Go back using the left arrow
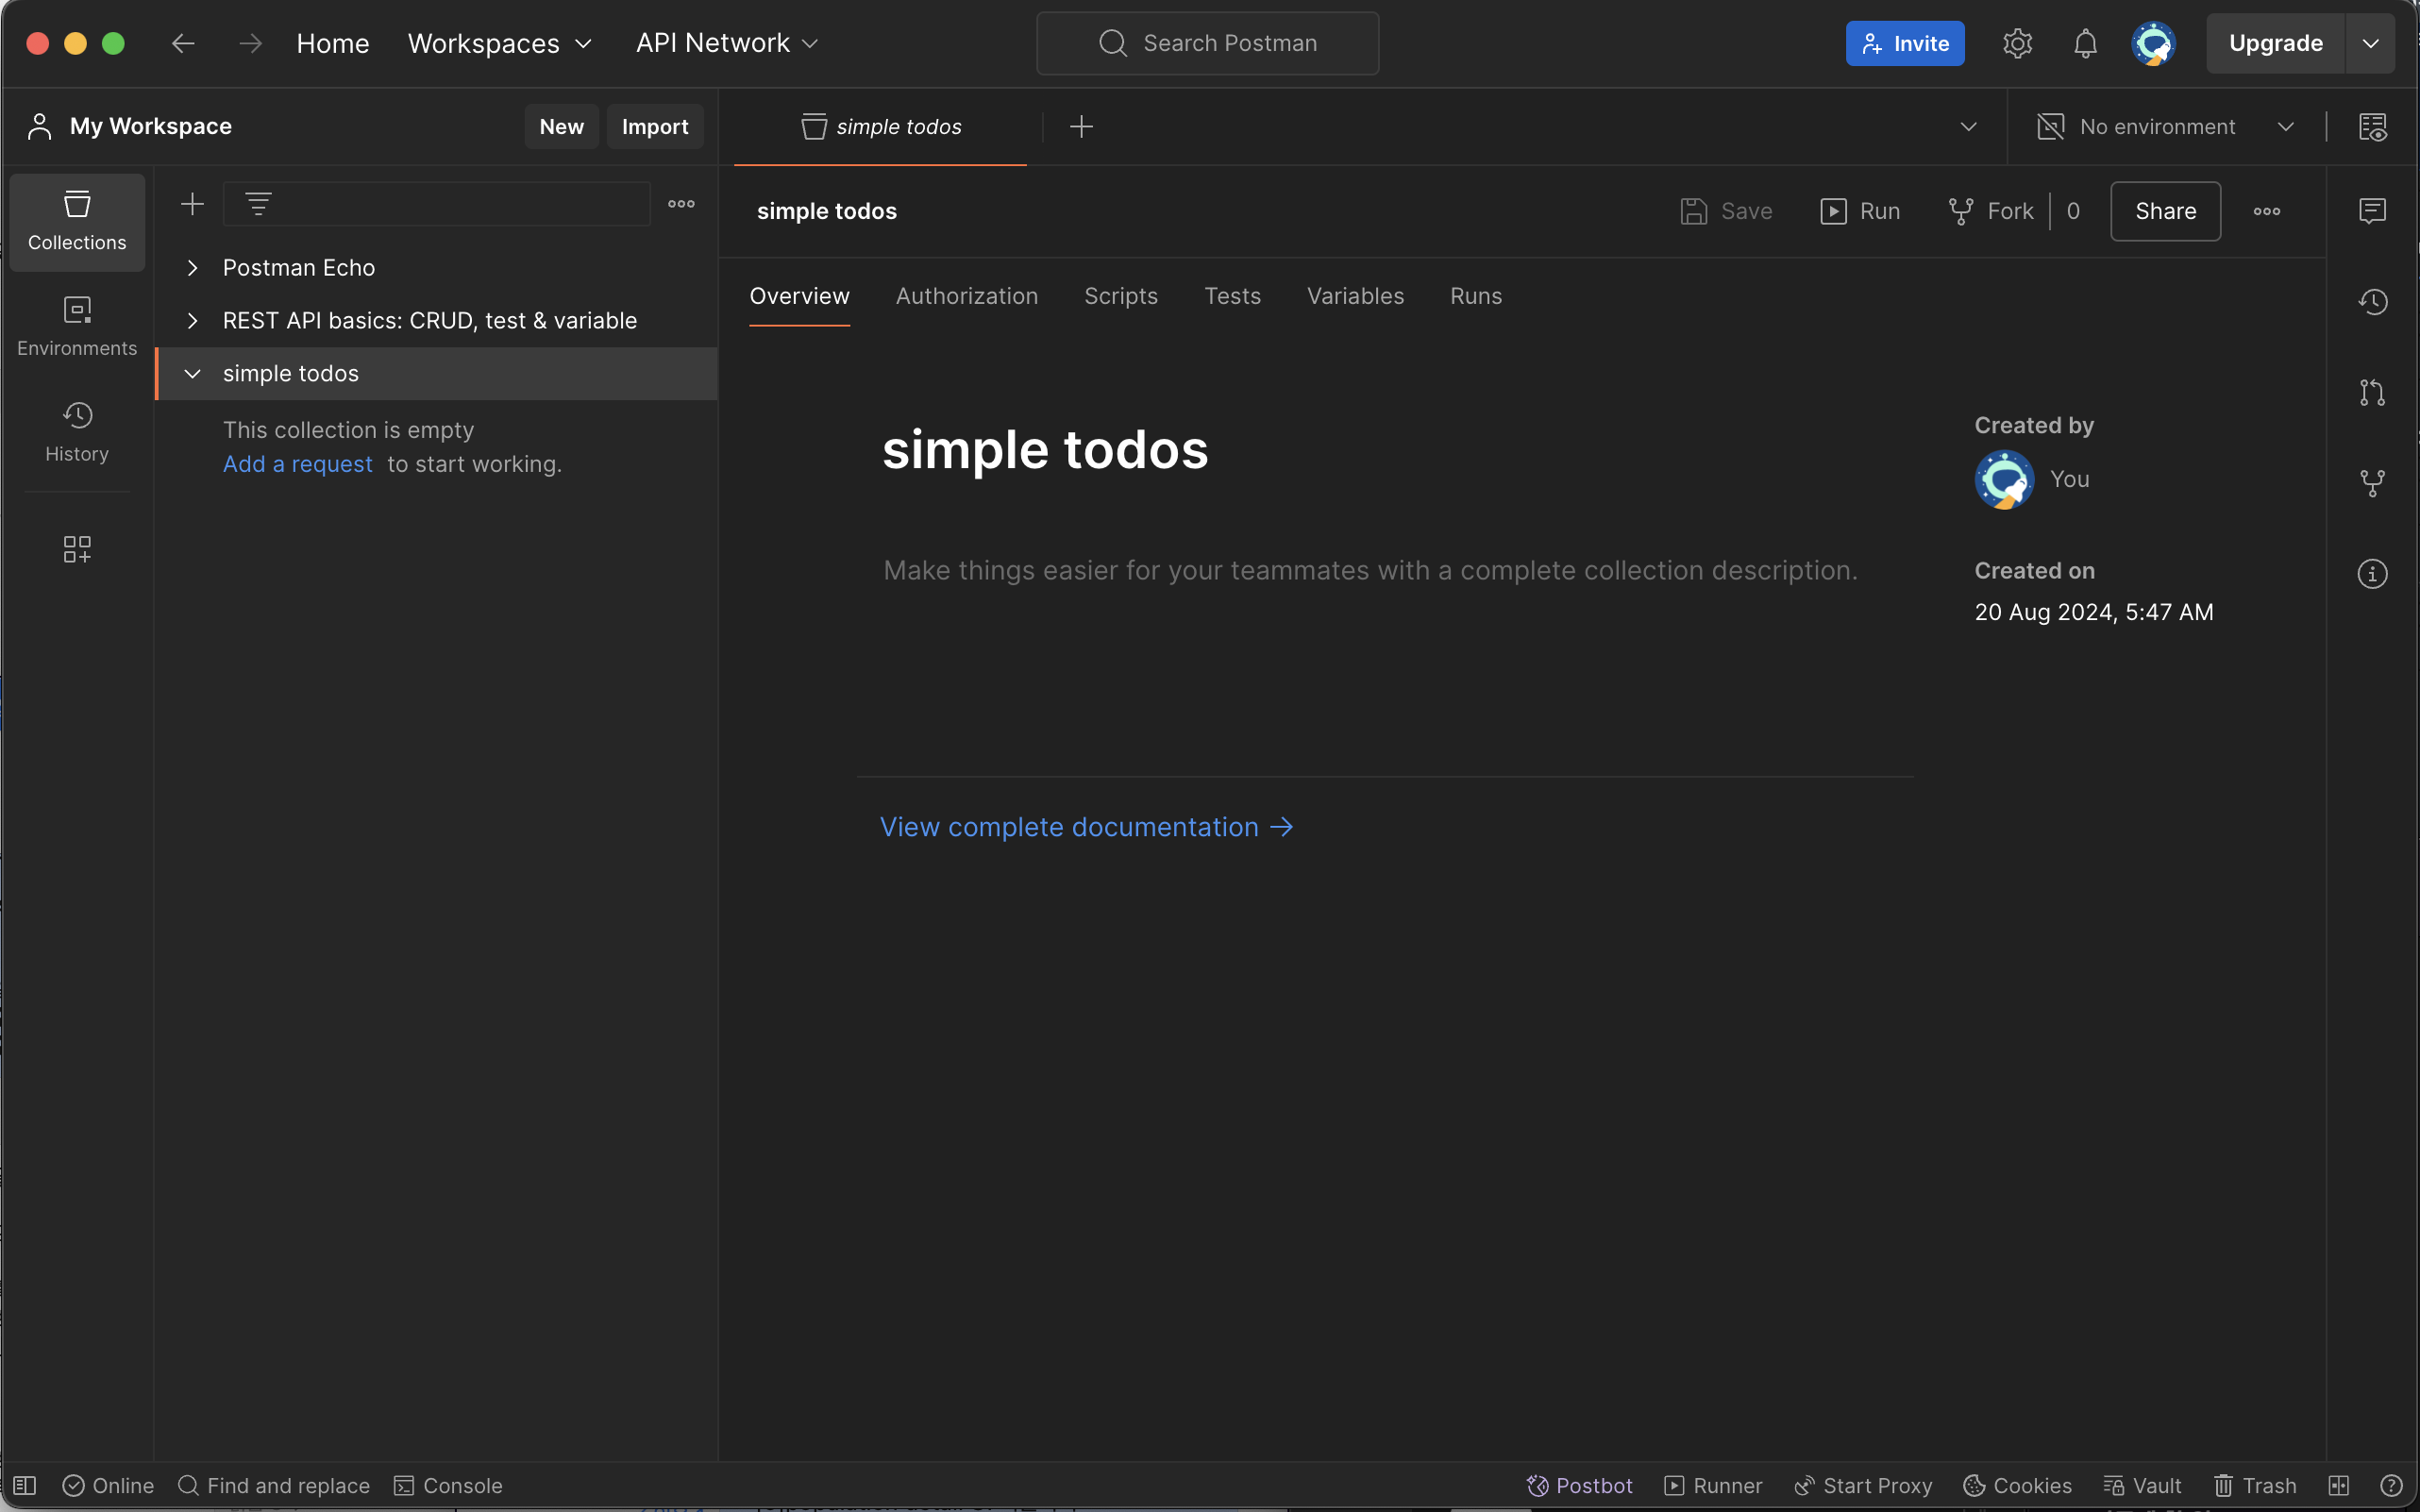2420x1512 pixels. pyautogui.click(x=183, y=43)
